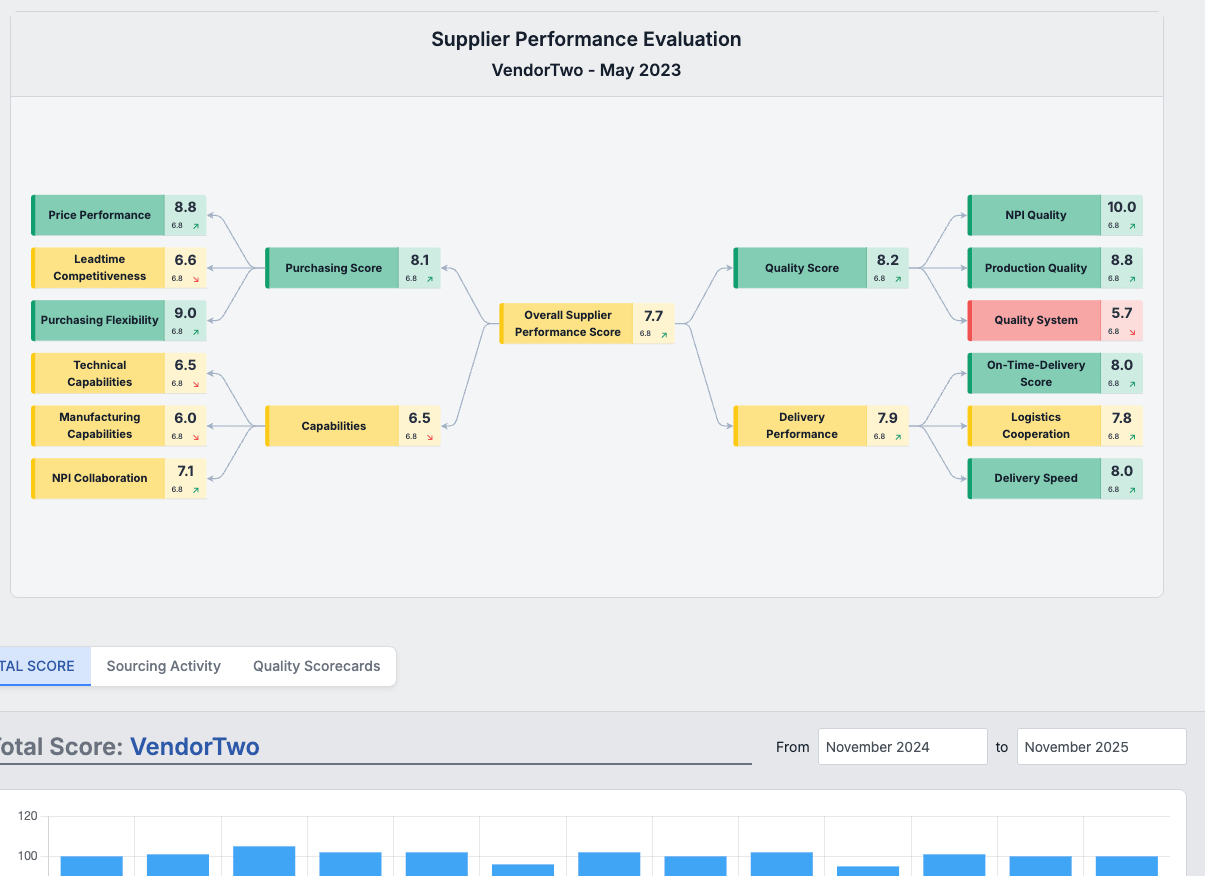Click the VendorTwo link in Total Score heading
The width and height of the screenshot is (1205, 876).
pyautogui.click(x=195, y=746)
